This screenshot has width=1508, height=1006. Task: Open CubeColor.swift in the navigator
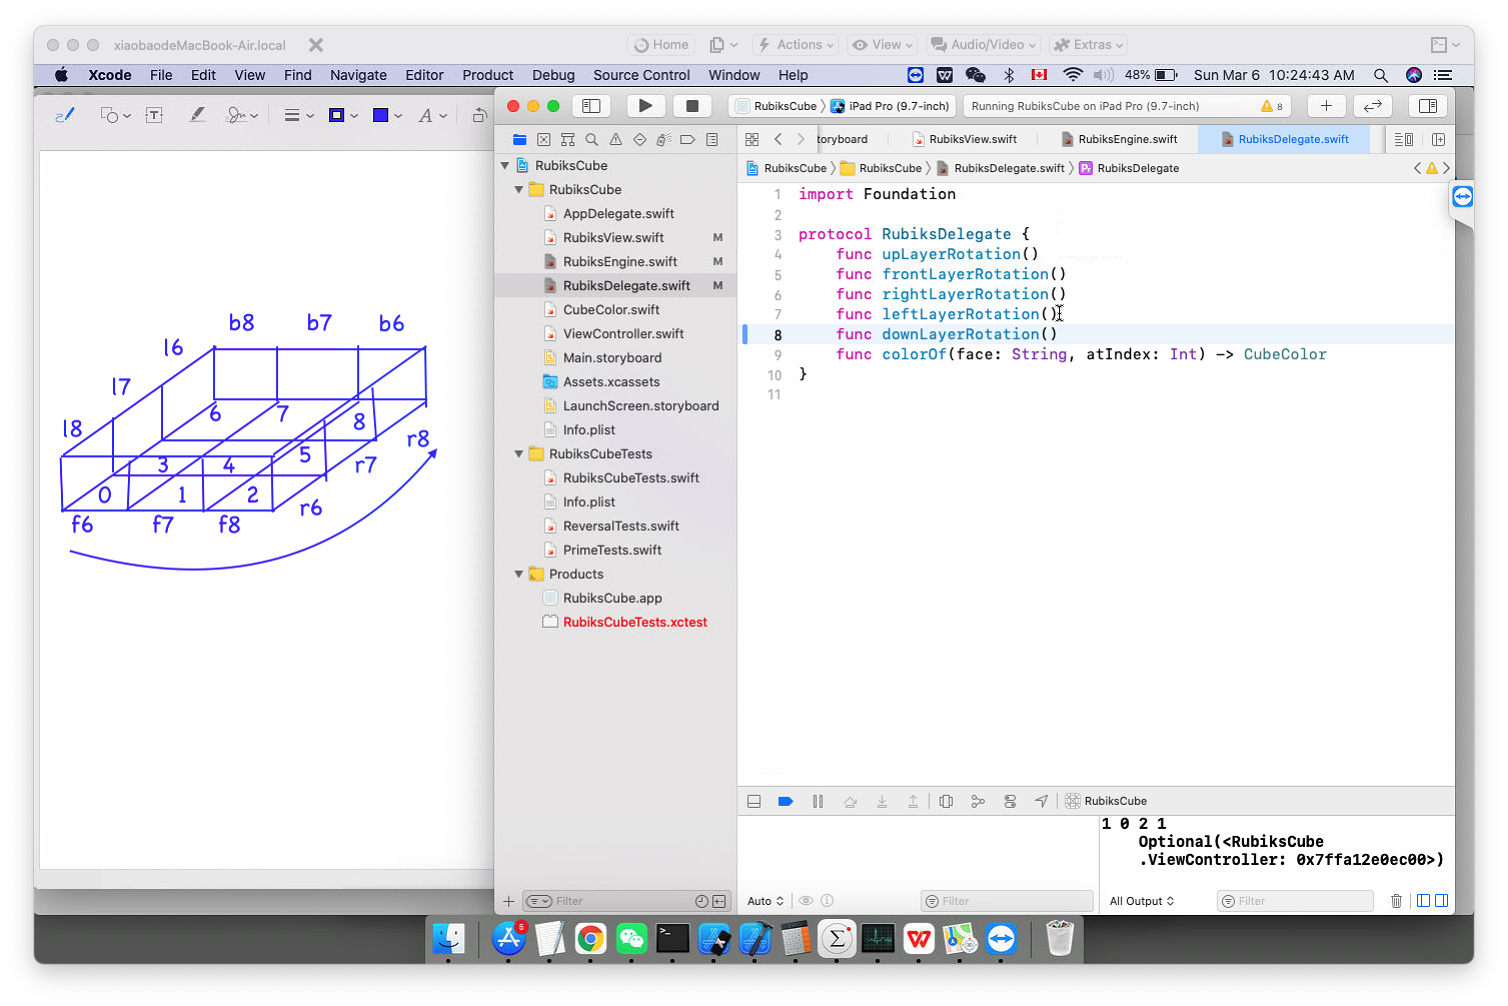point(611,310)
